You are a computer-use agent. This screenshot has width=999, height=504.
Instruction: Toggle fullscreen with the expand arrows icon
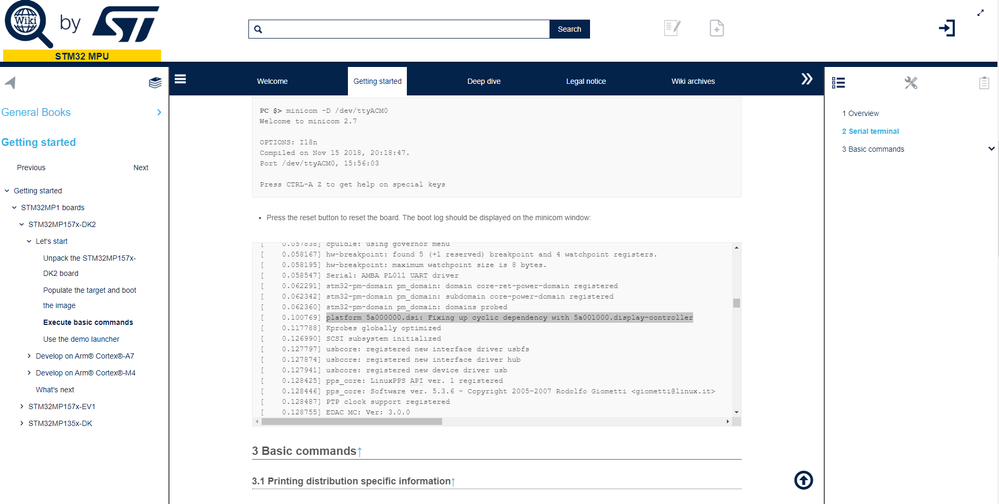coord(981,13)
